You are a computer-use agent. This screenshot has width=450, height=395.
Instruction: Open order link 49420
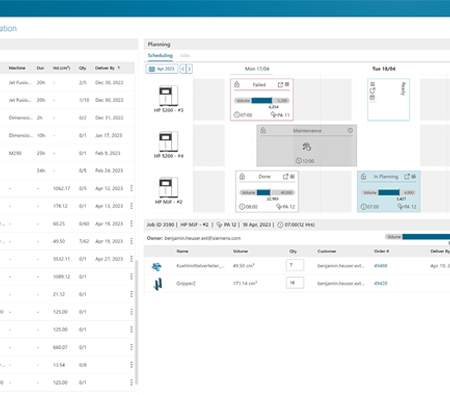click(x=380, y=283)
